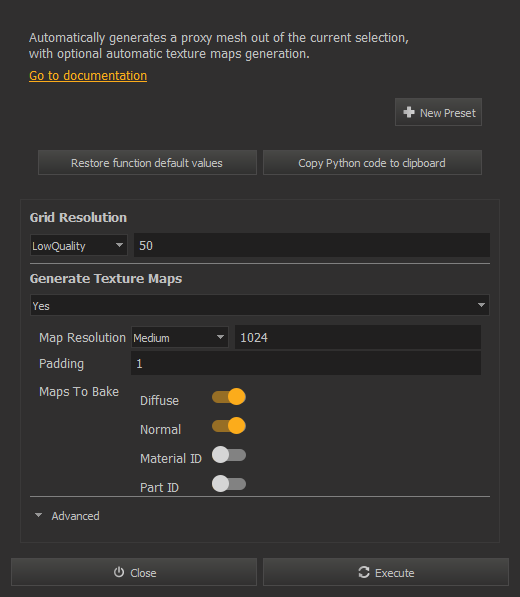
Task: Click the plus icon on New Preset
Action: [x=409, y=112]
